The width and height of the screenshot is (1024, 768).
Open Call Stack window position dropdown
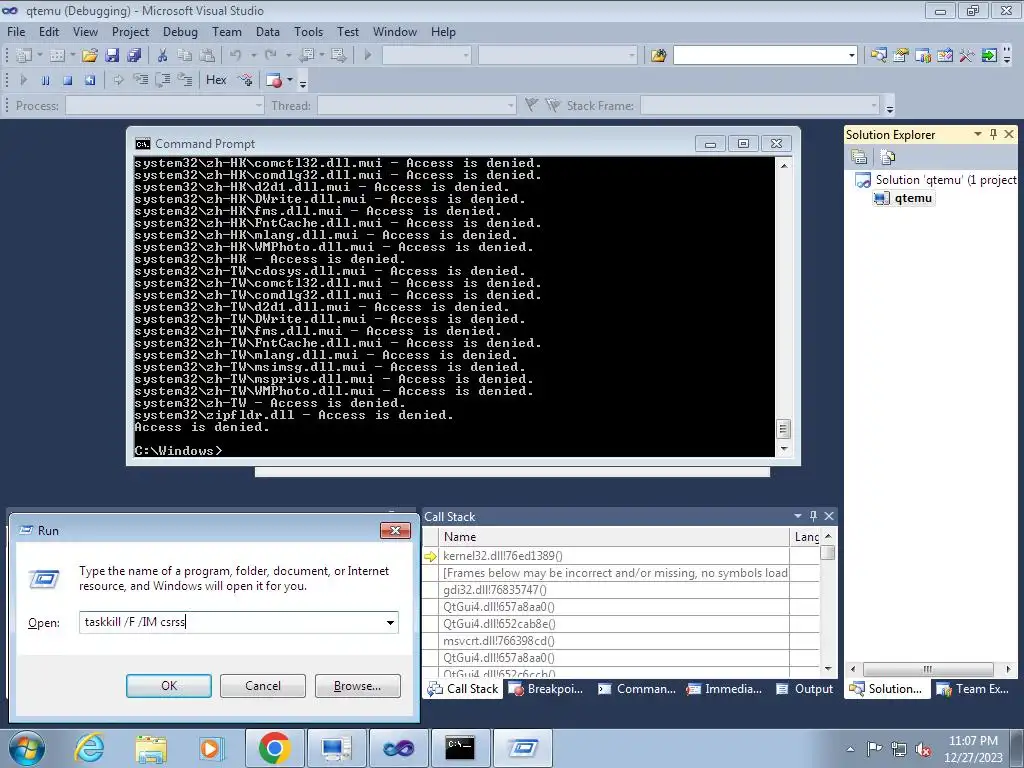[797, 516]
